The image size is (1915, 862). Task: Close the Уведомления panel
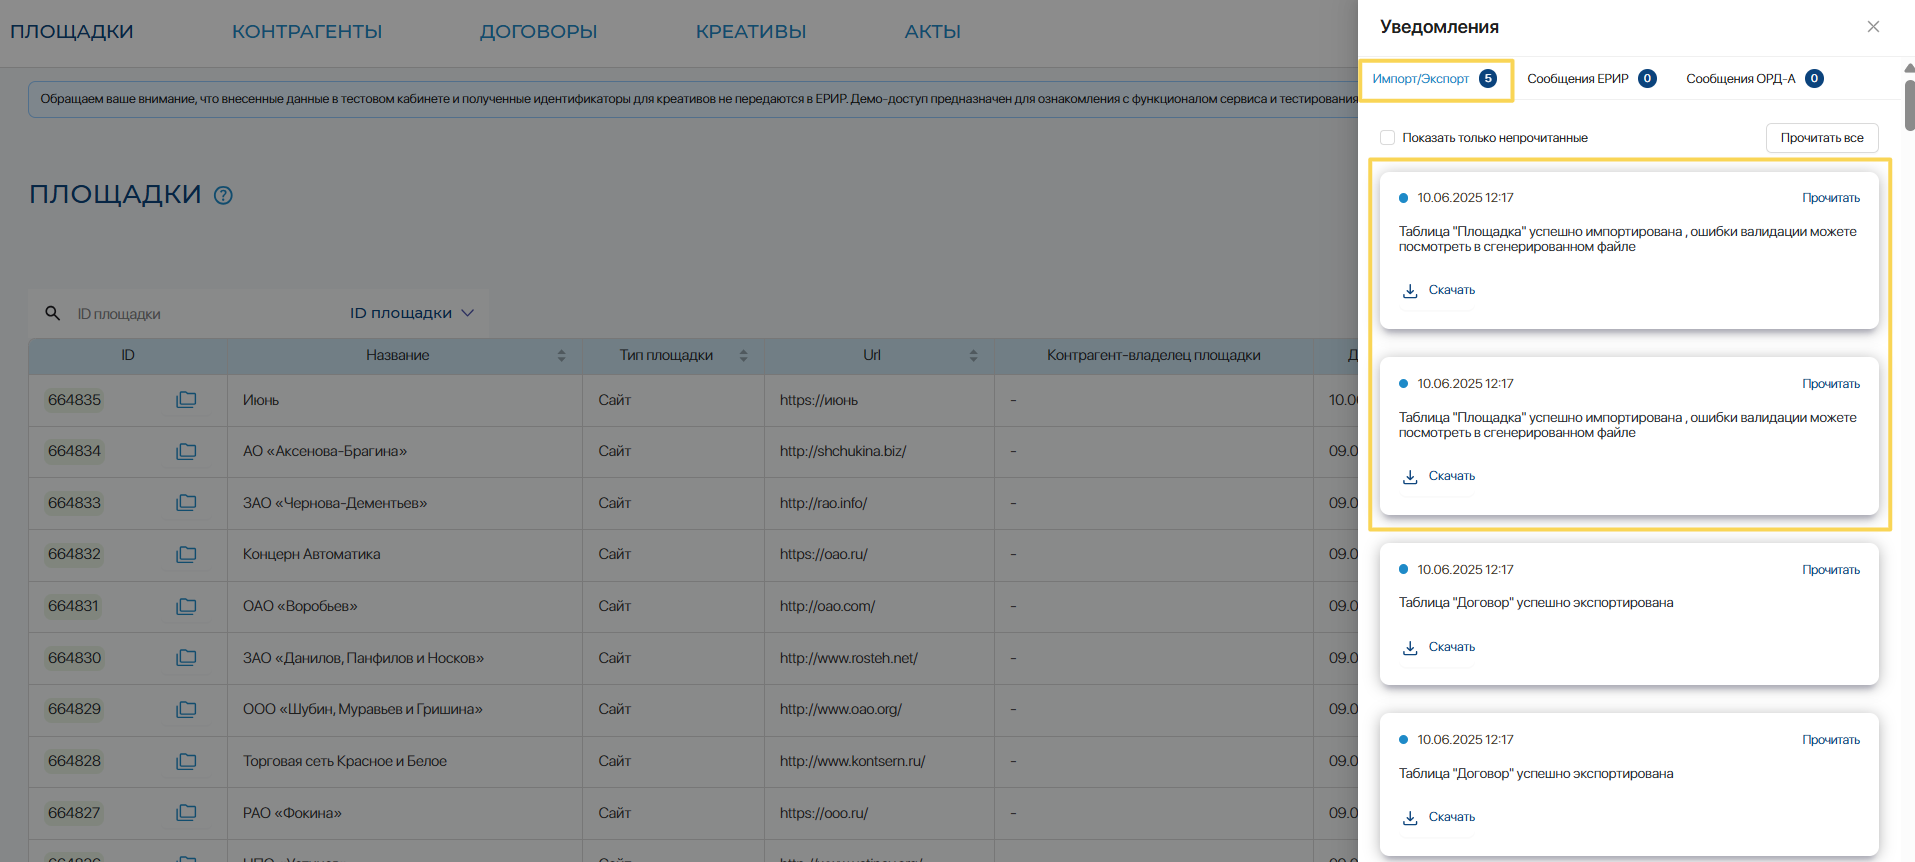pyautogui.click(x=1873, y=27)
